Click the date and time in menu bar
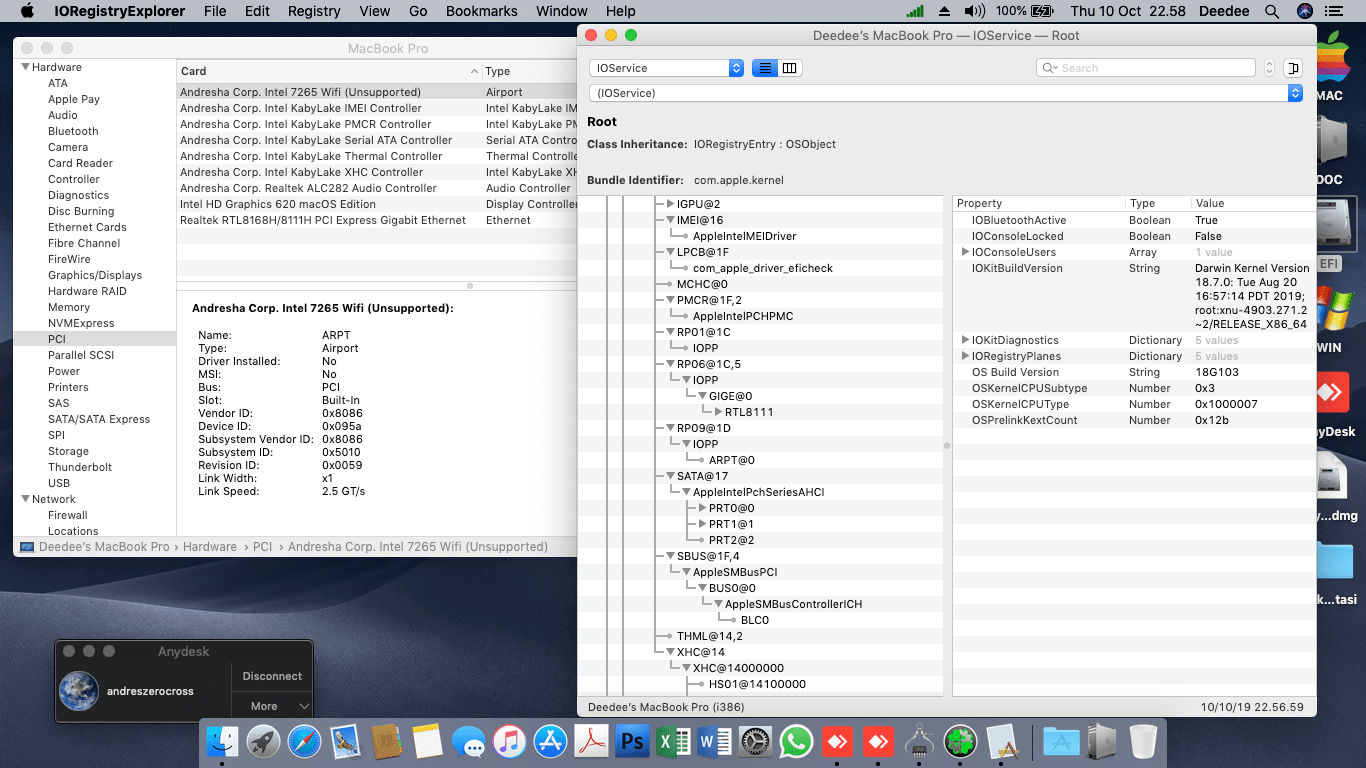 (1128, 11)
